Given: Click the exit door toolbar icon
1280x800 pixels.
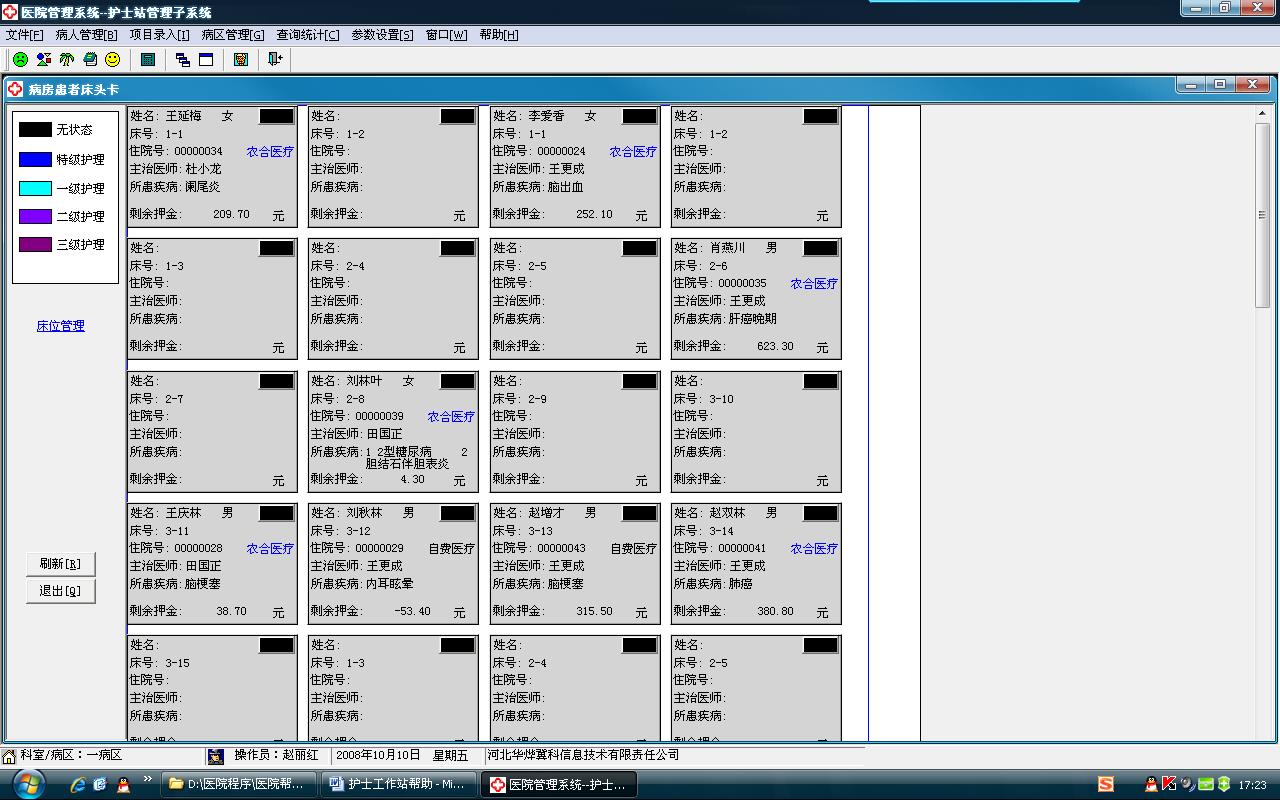Looking at the screenshot, I should (x=275, y=60).
